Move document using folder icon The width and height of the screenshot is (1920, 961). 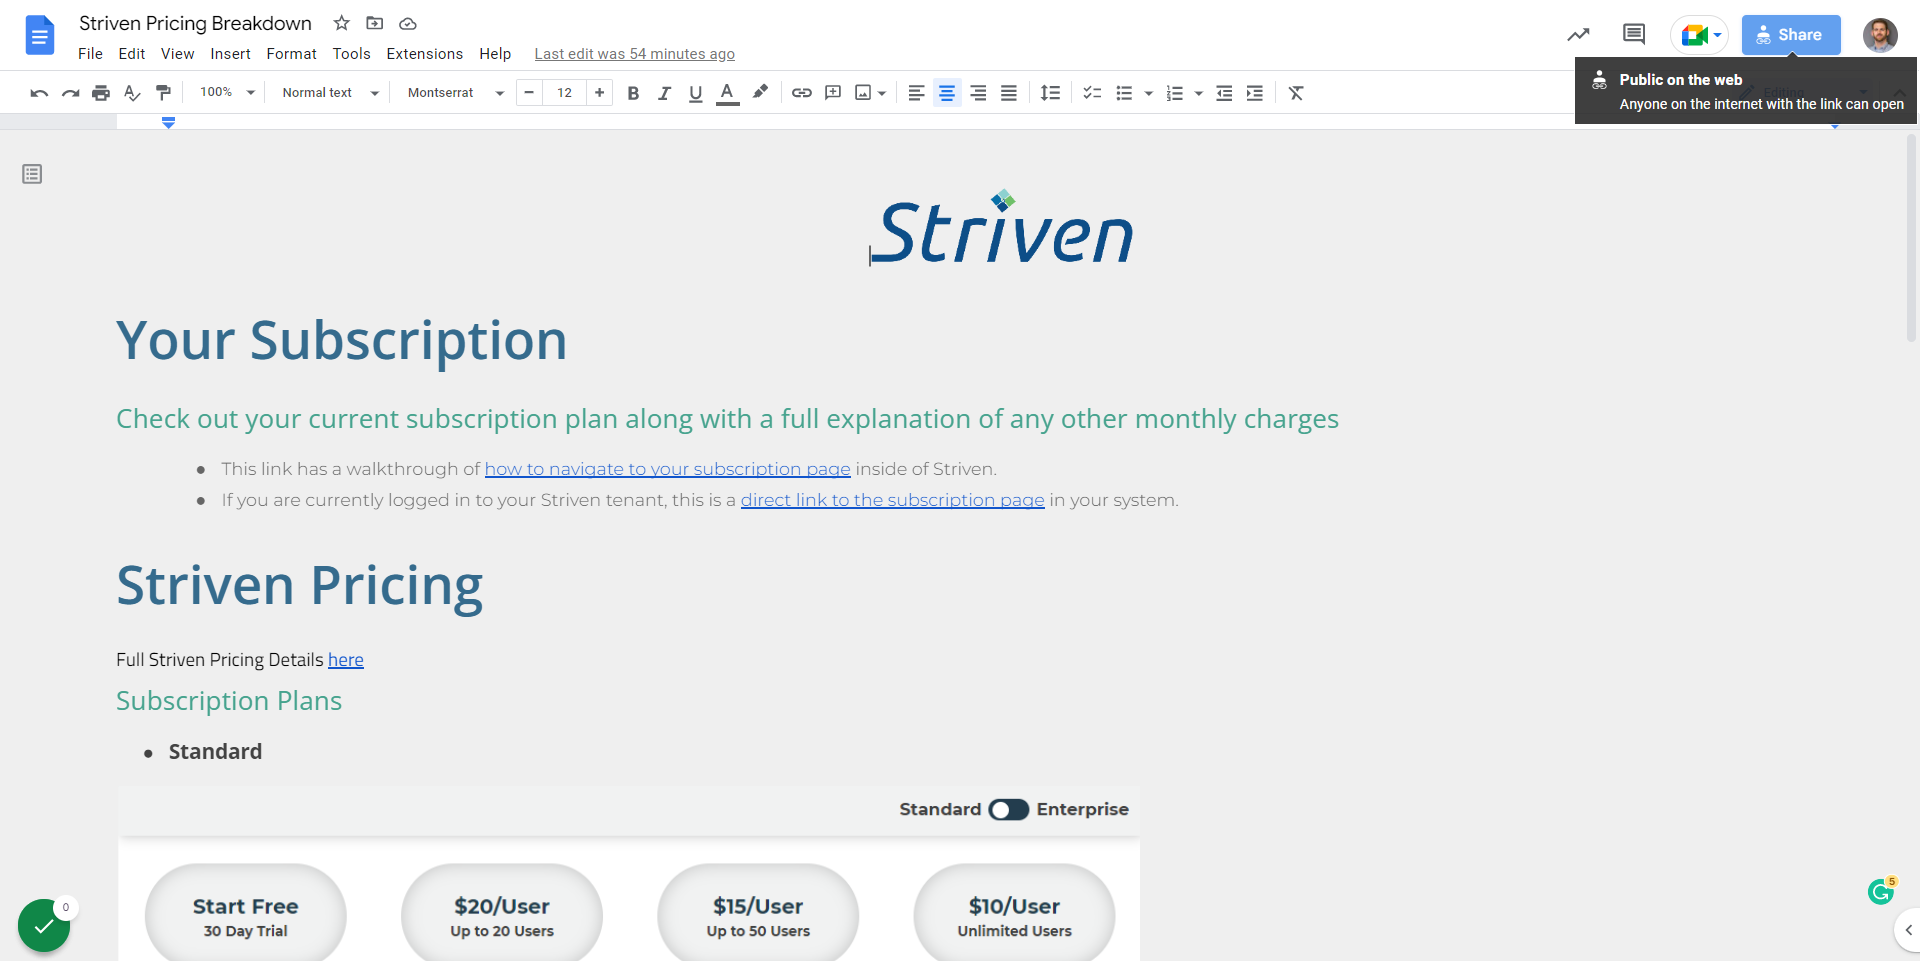pyautogui.click(x=375, y=23)
